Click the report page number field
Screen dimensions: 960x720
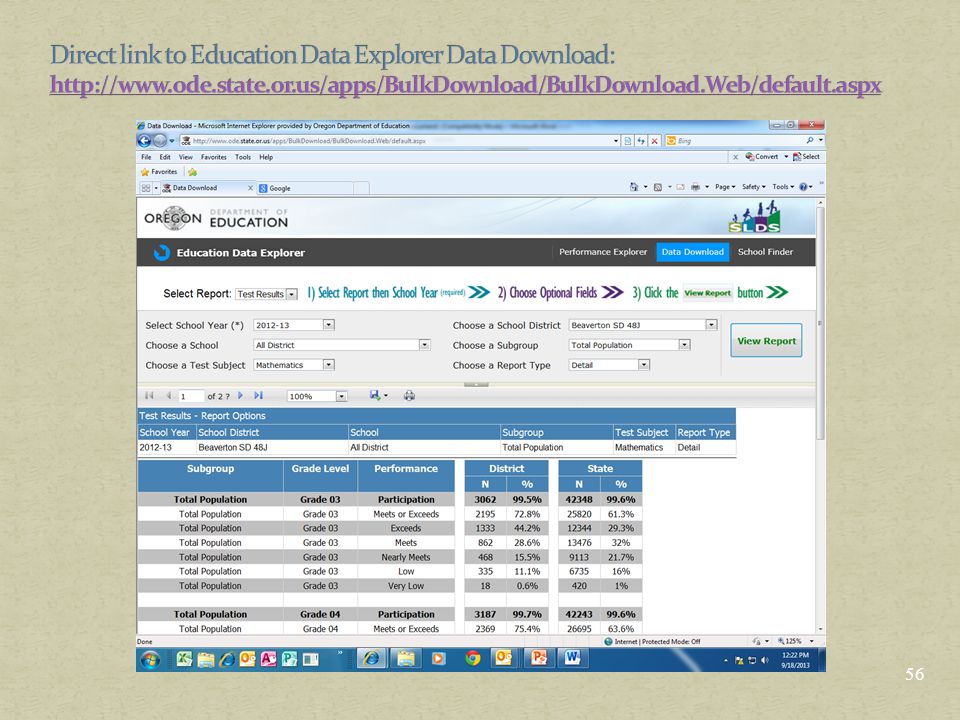tap(191, 396)
